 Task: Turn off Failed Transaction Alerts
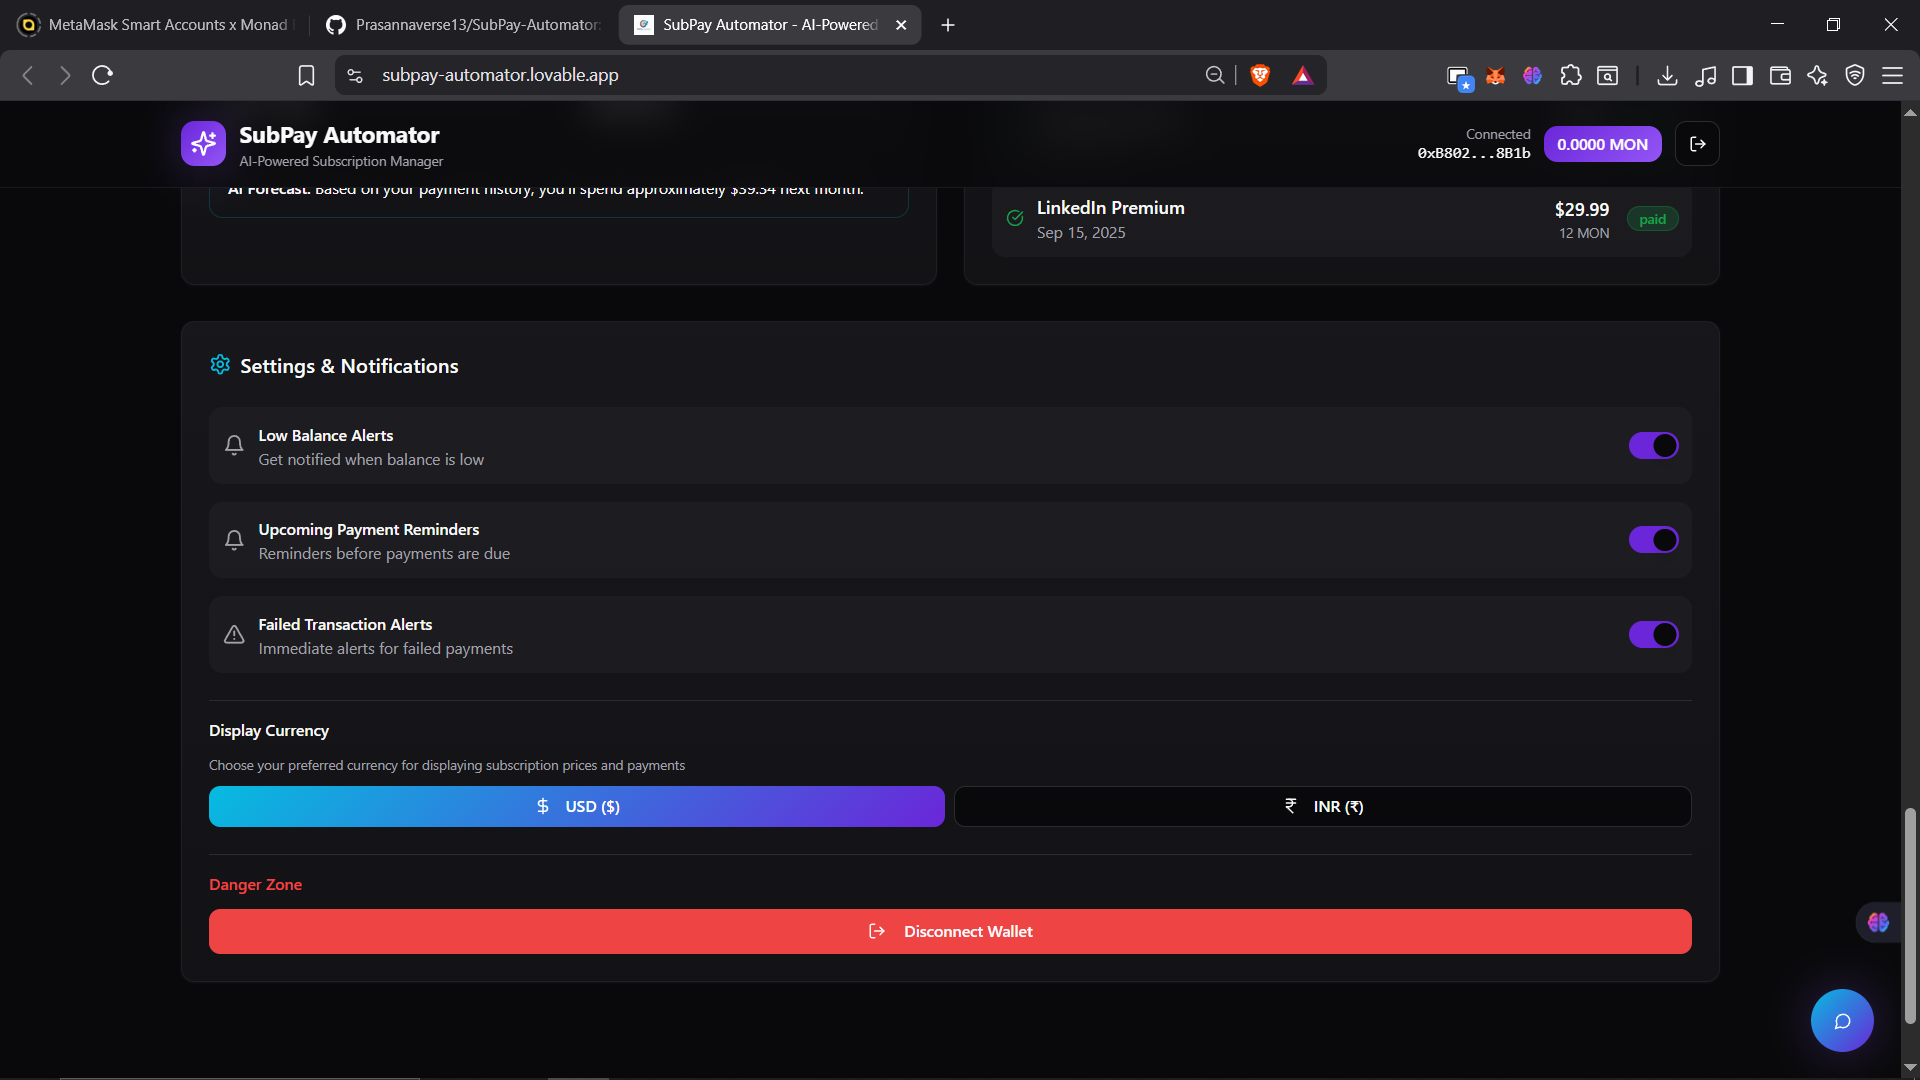coord(1653,634)
